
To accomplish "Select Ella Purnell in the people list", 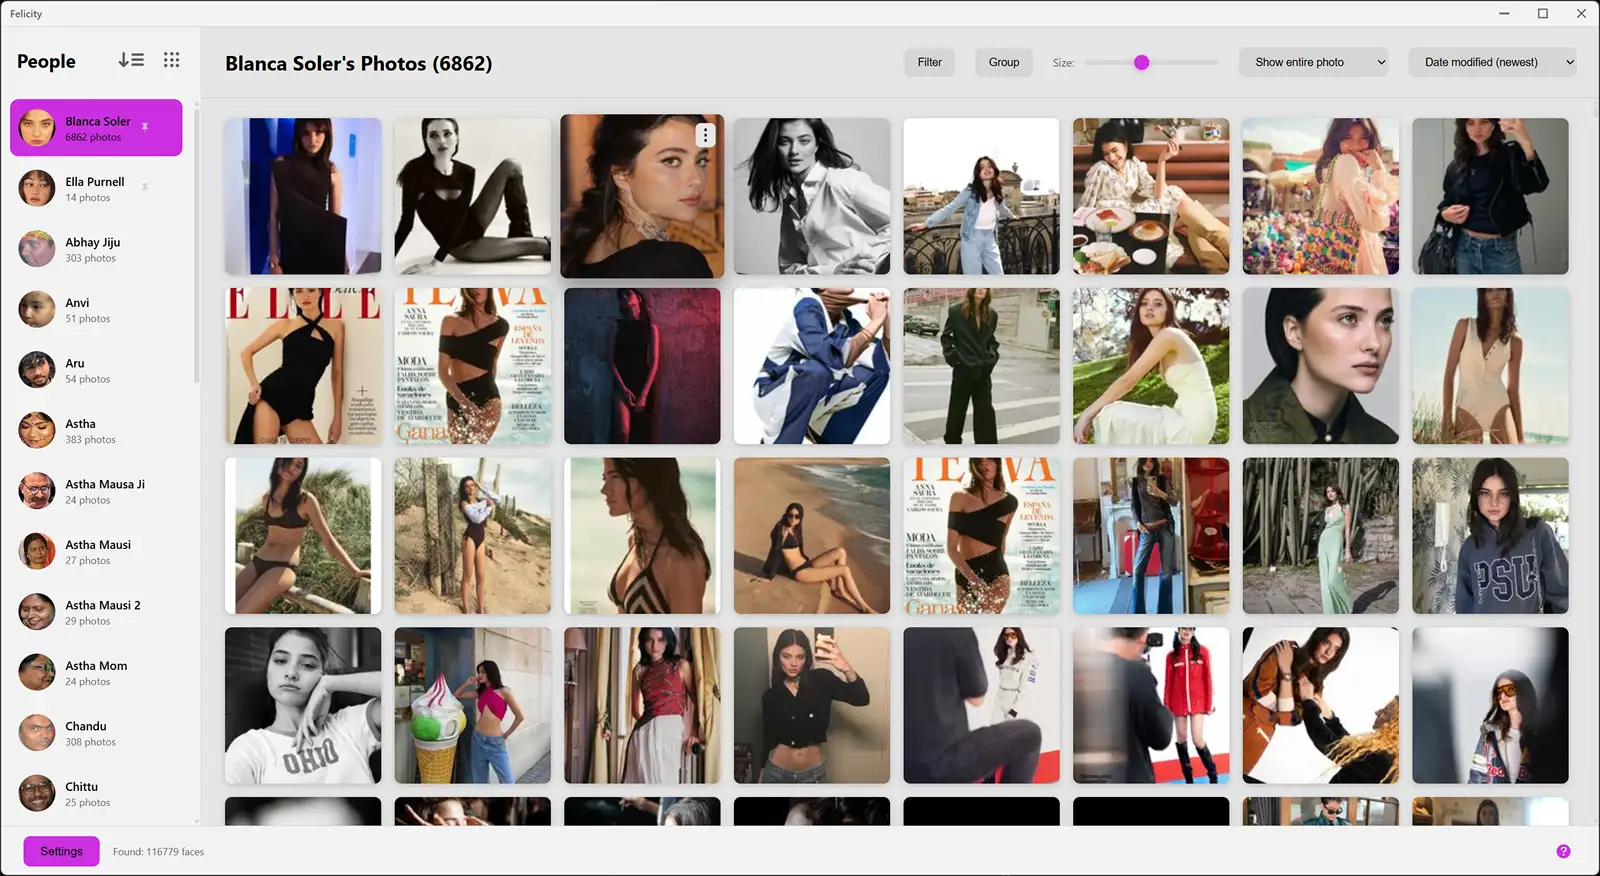I will coord(96,189).
